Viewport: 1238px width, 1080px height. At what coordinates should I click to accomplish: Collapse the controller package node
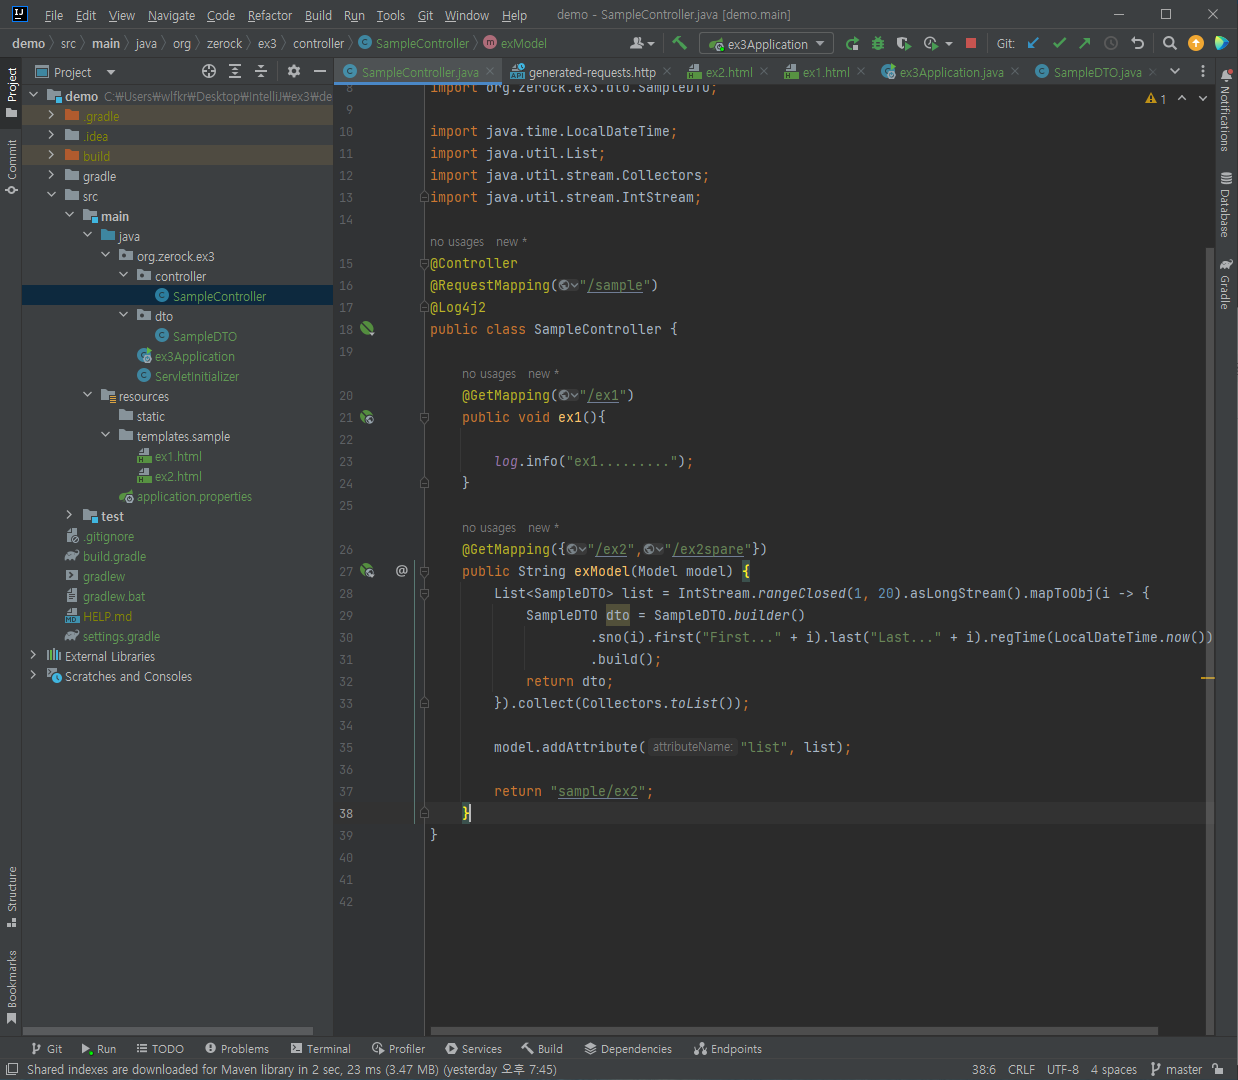[x=123, y=275]
